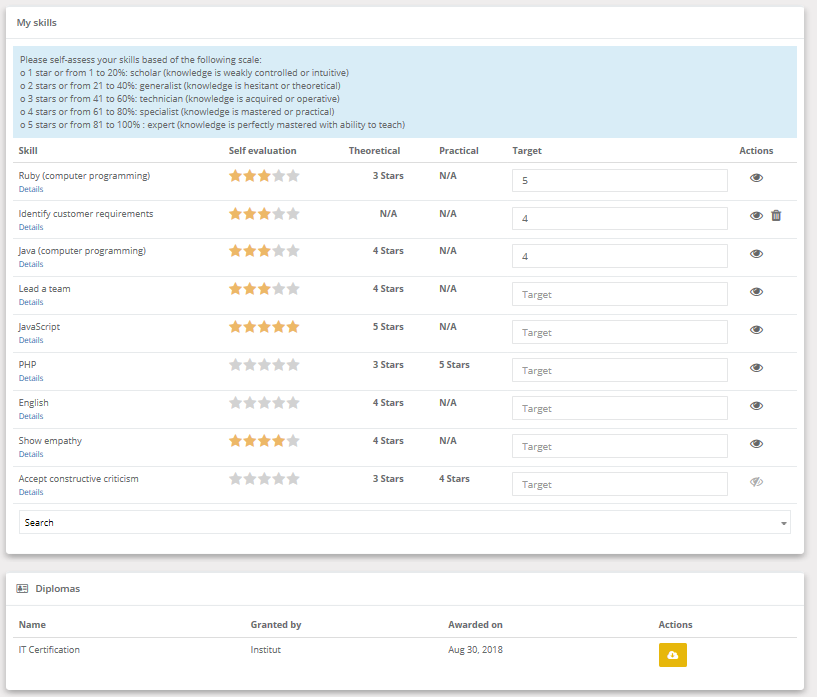This screenshot has width=817, height=697.
Task: Toggle visibility eye for JavaScript skill
Action: (x=756, y=330)
